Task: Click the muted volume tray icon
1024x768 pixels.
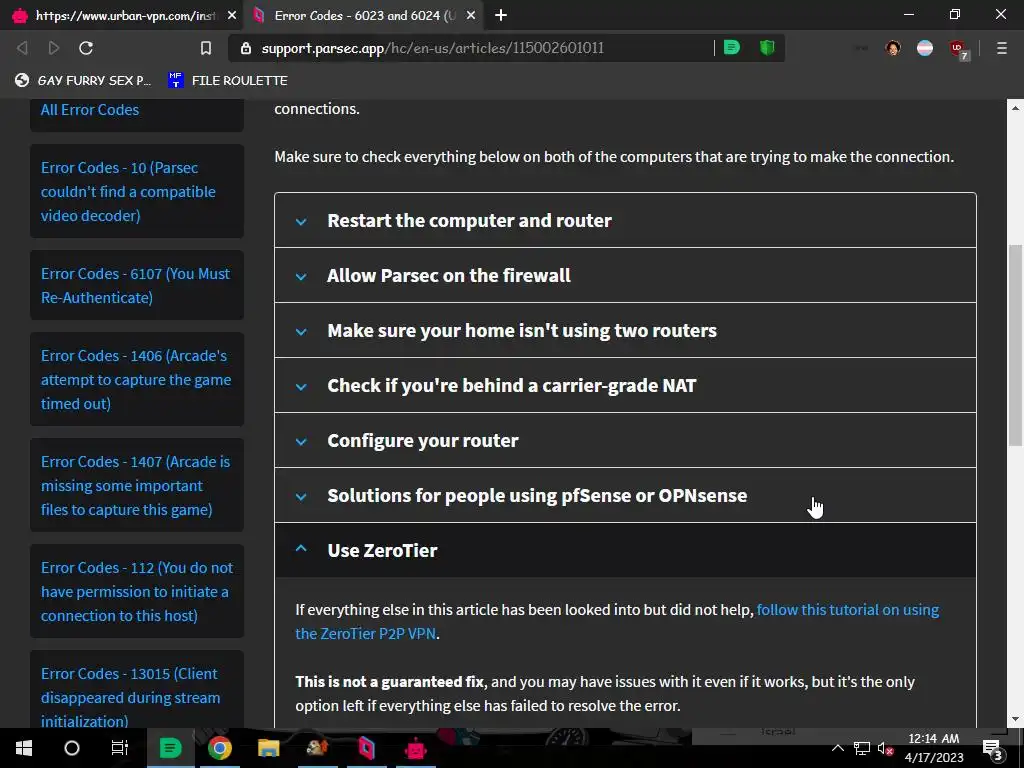Action: [885, 748]
